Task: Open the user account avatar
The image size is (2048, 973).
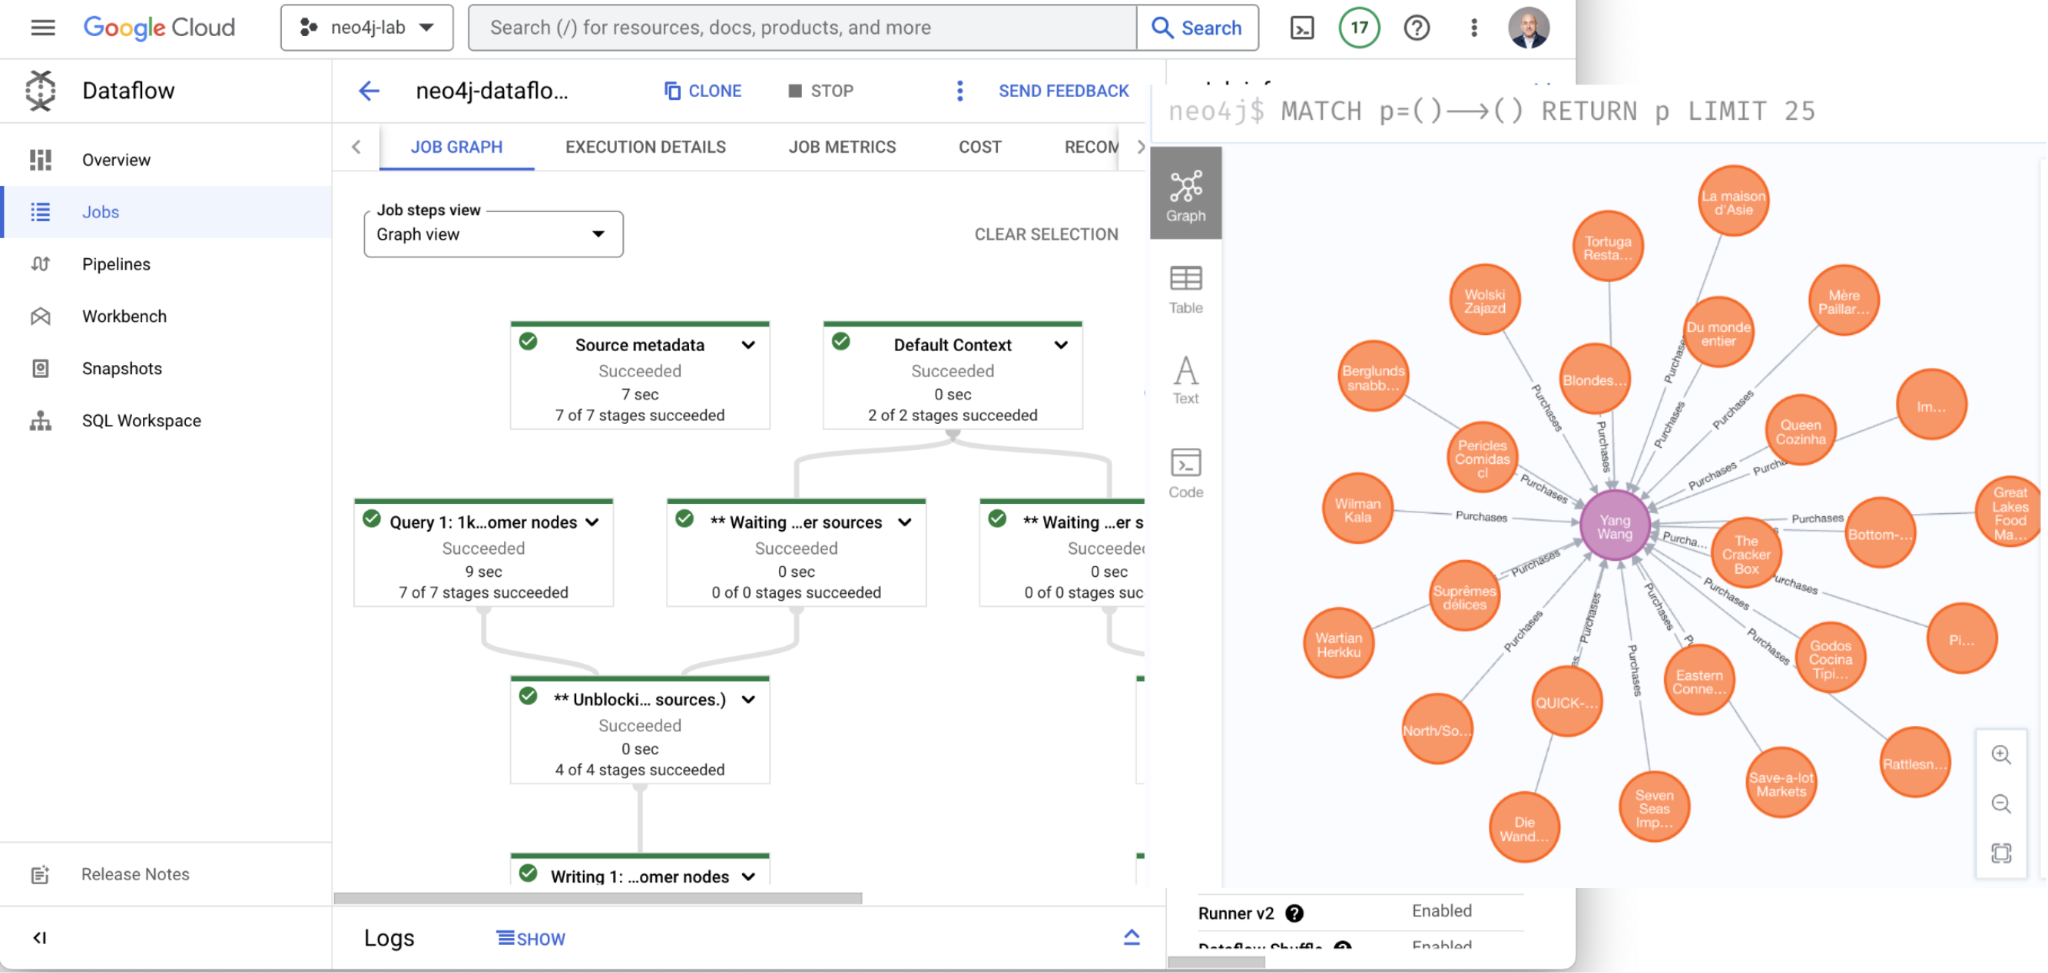Action: click(1528, 27)
